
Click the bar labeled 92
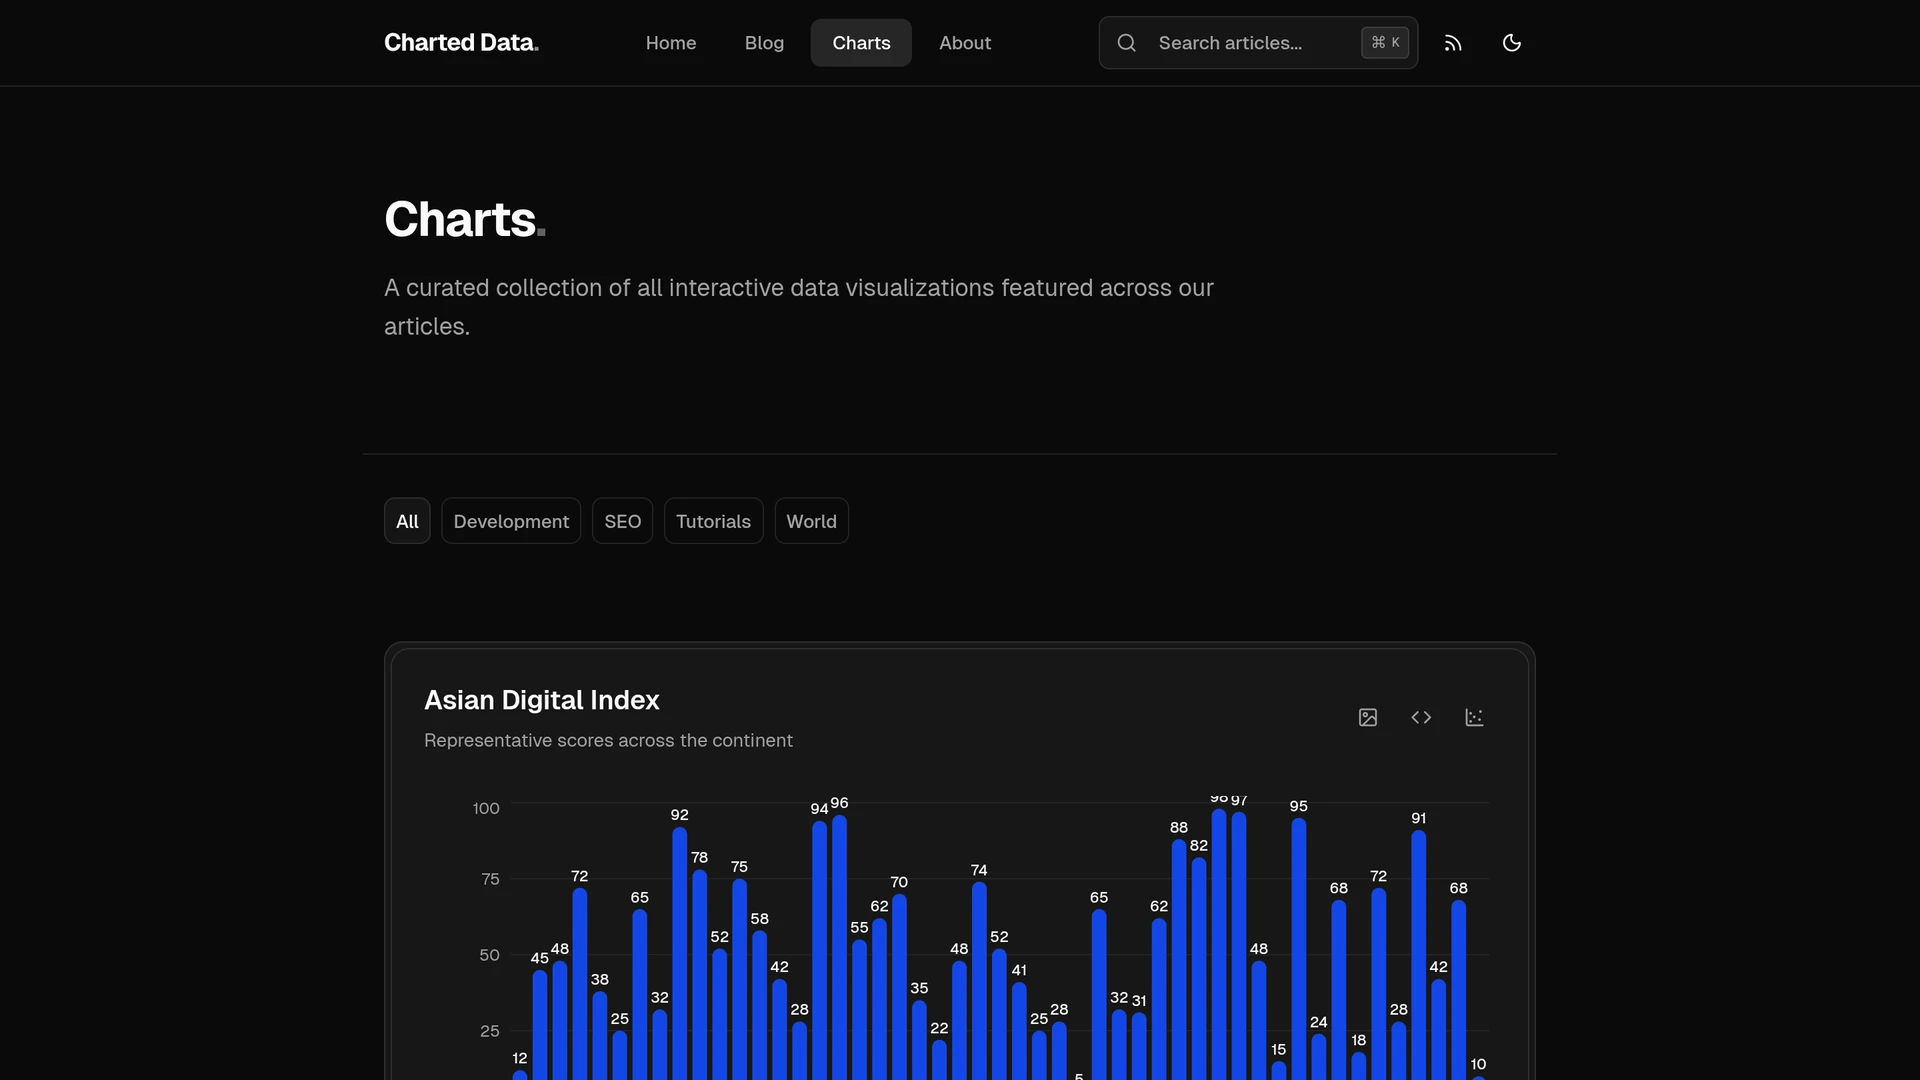click(680, 953)
